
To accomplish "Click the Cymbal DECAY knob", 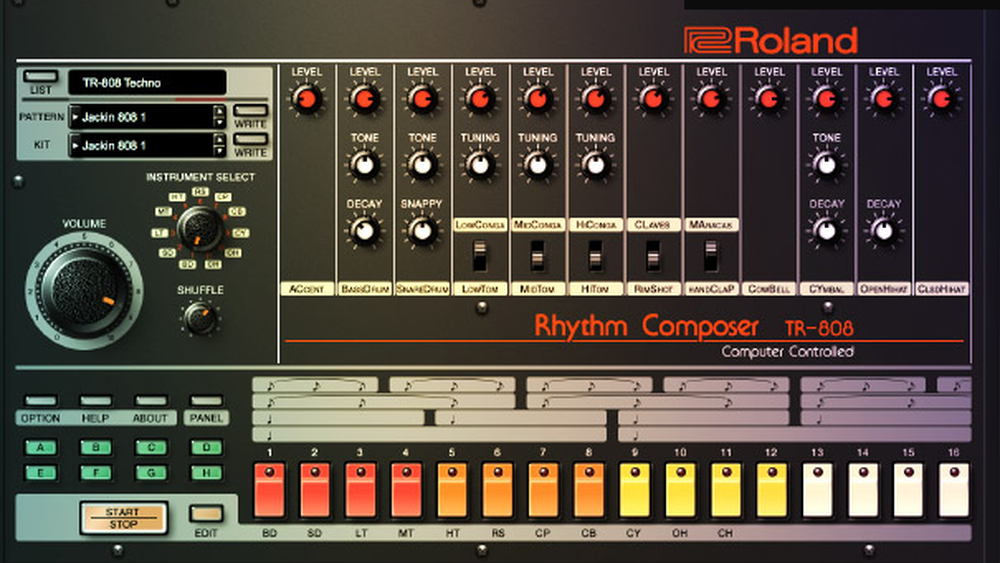I will point(827,230).
